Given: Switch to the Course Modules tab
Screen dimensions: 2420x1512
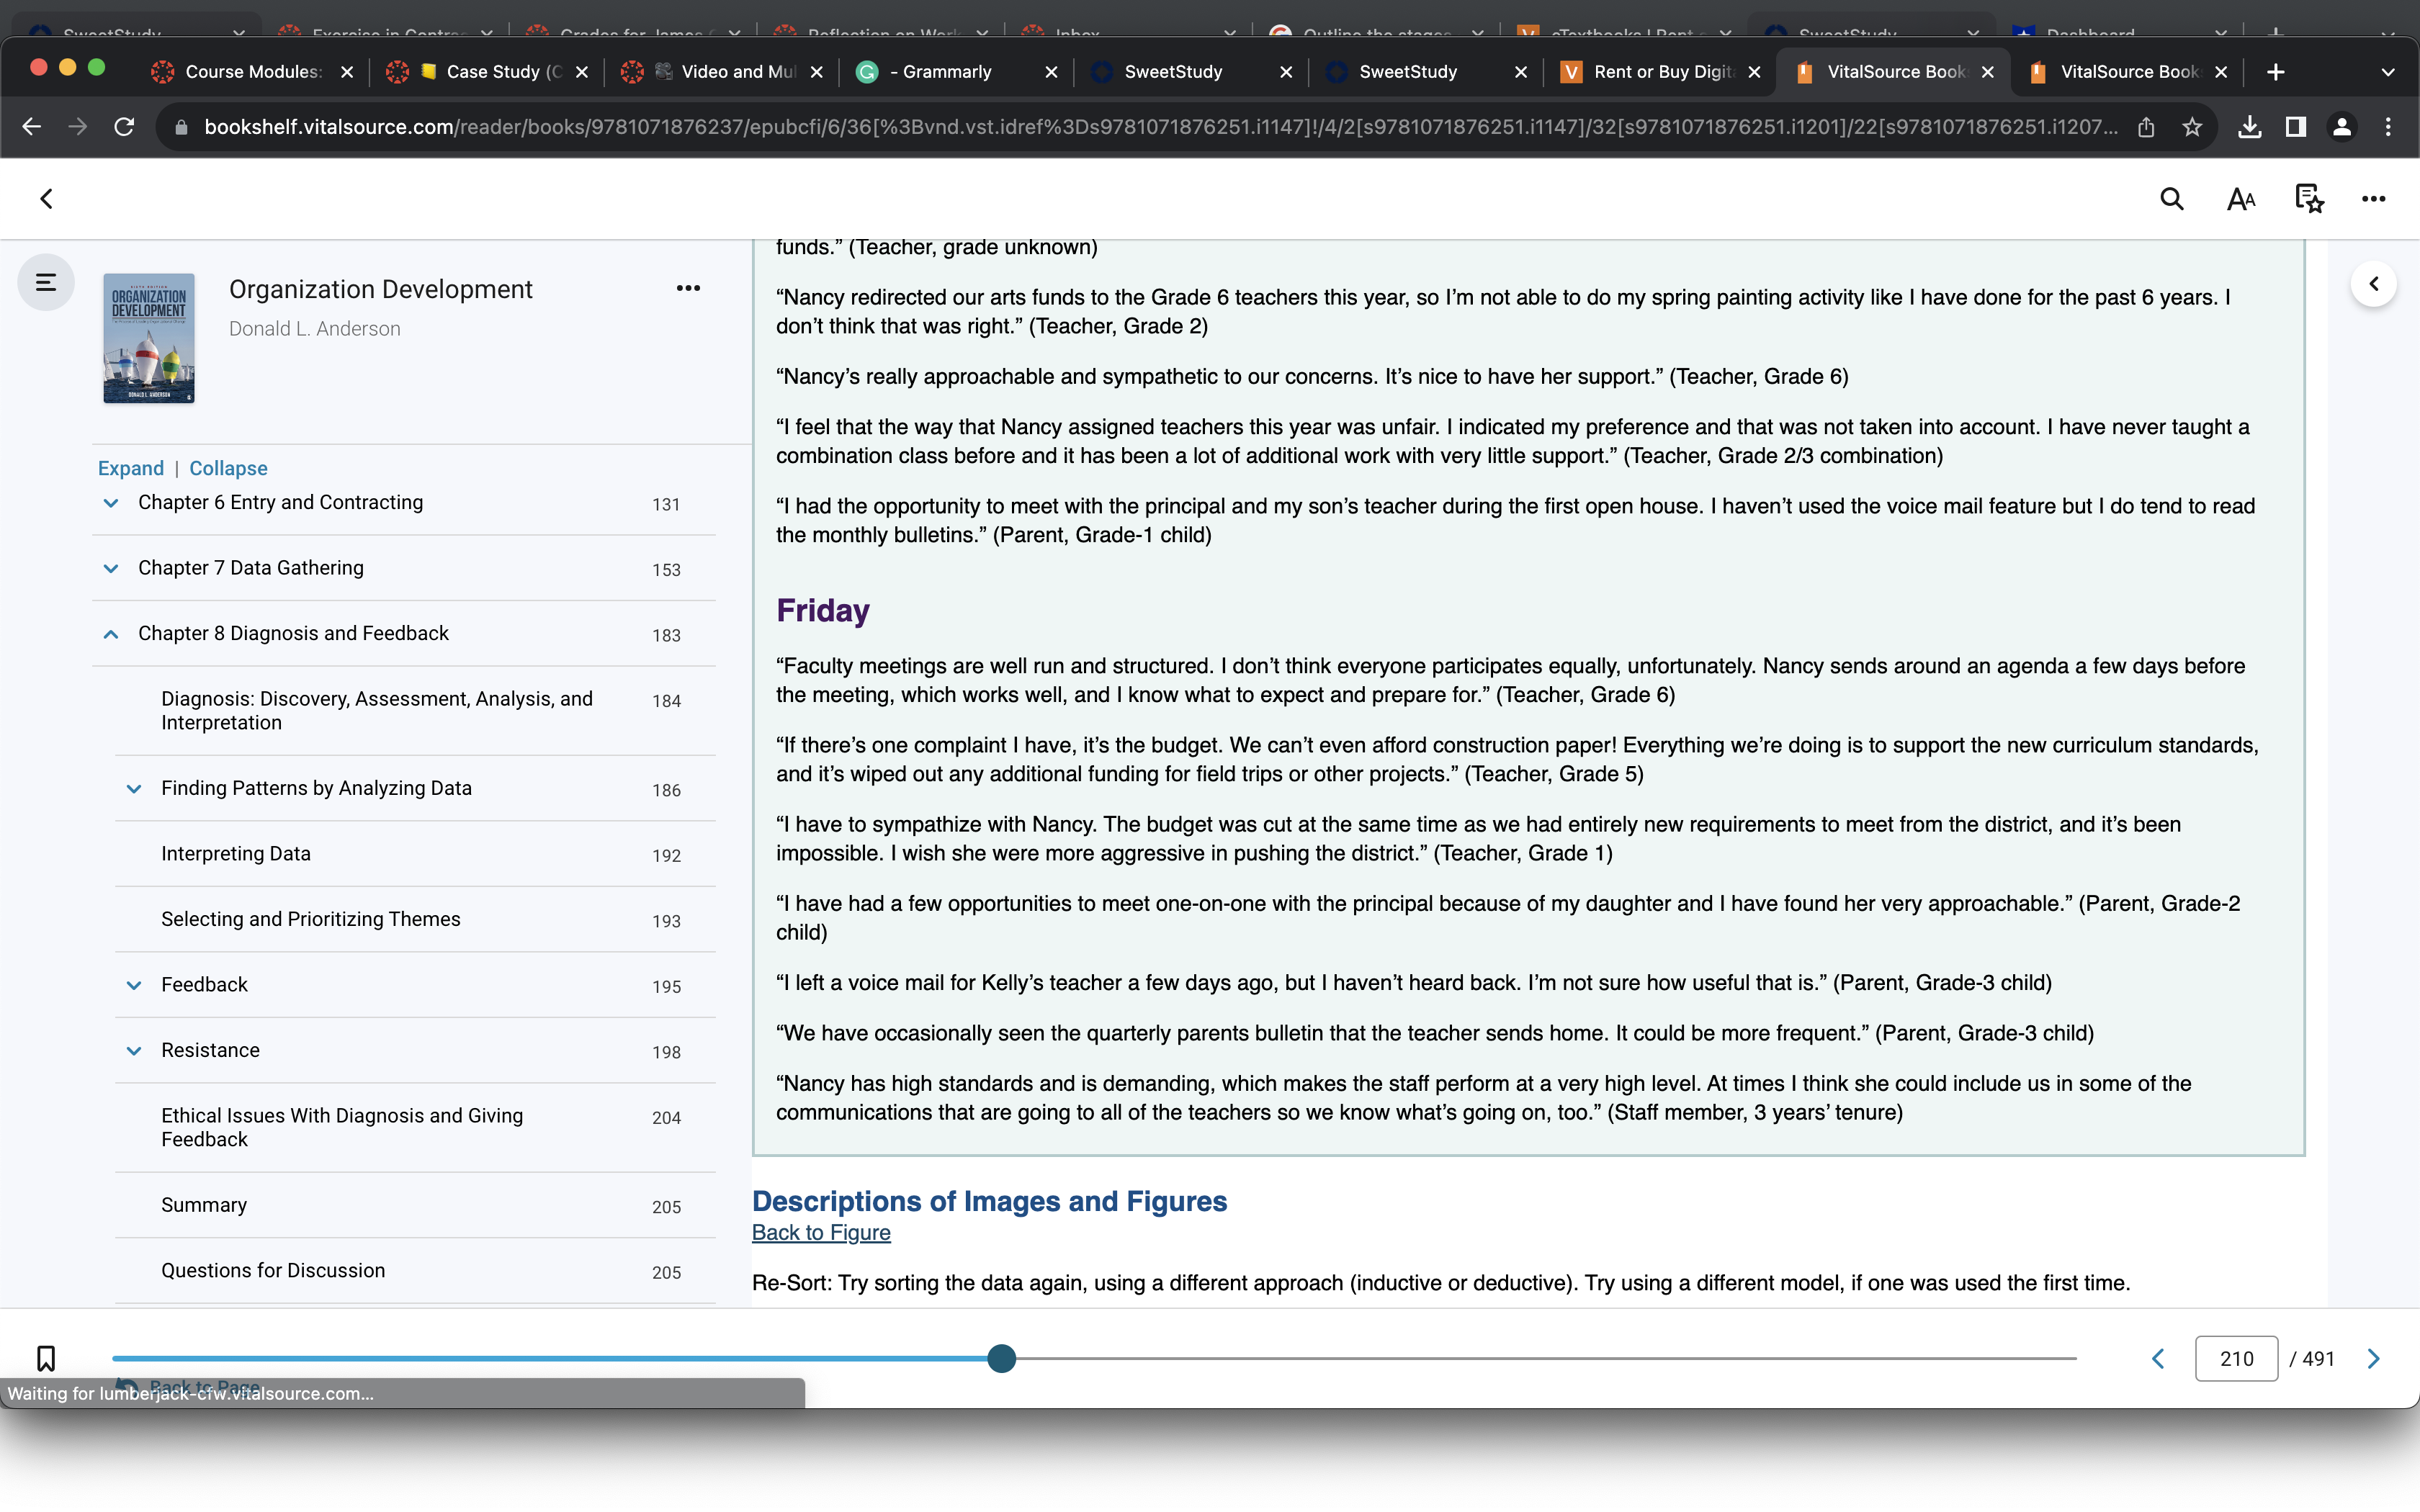Looking at the screenshot, I should [x=252, y=72].
